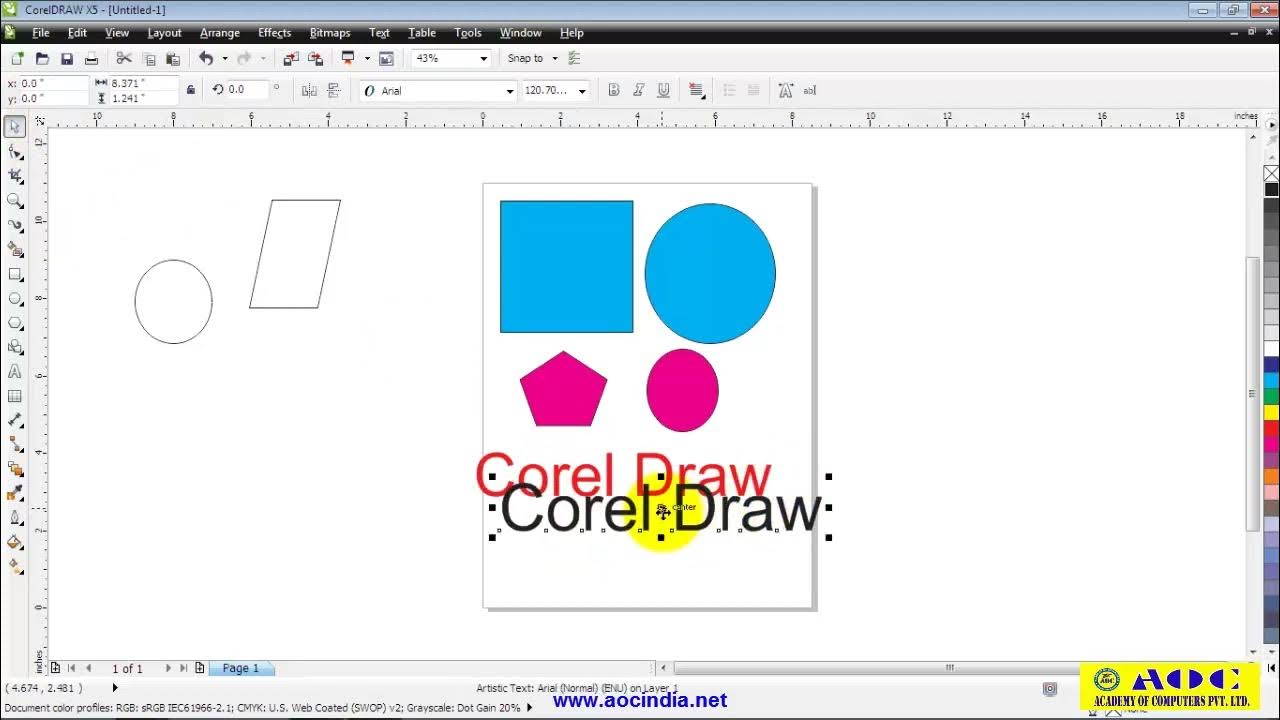
Task: Open the Options icon next to Snap to
Action: (x=574, y=59)
